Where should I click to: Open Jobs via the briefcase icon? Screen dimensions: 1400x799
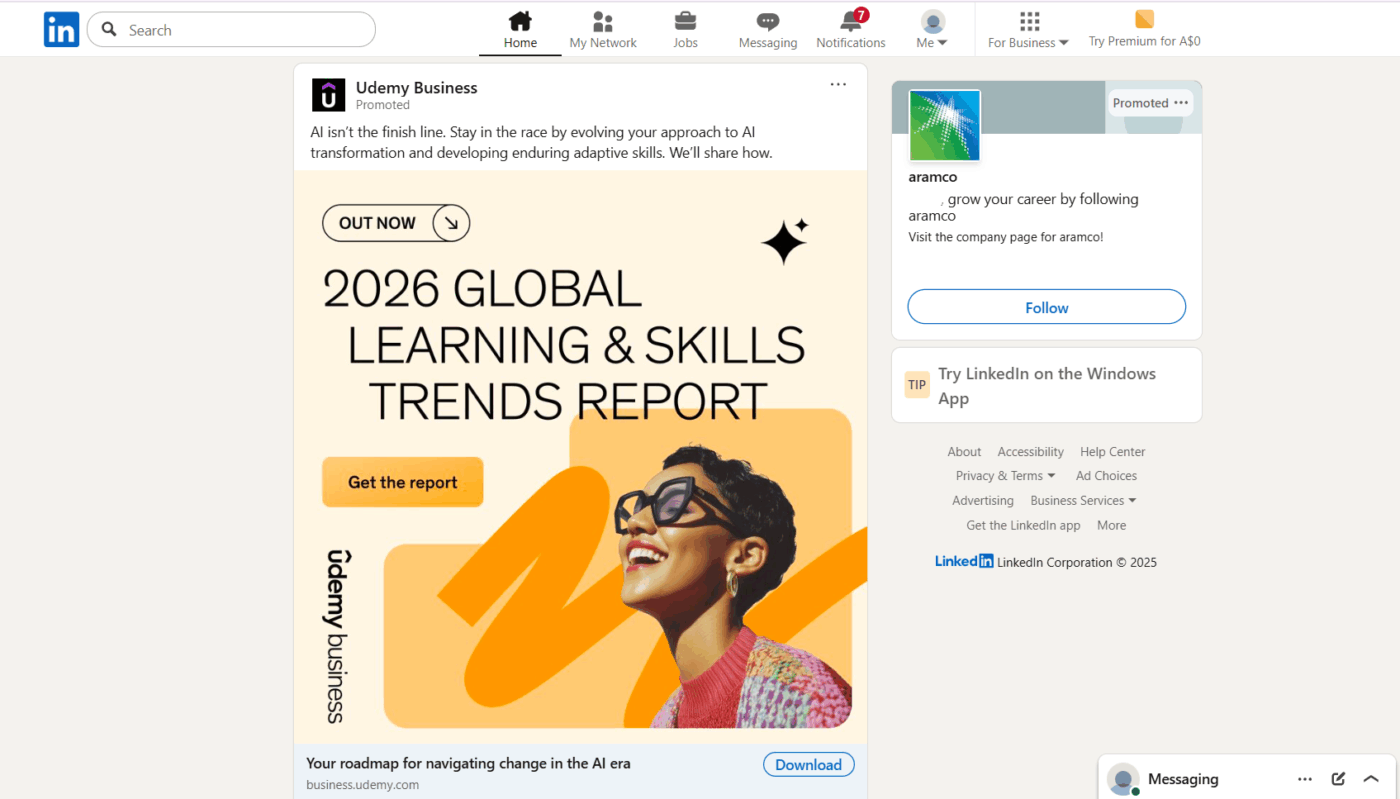click(685, 22)
